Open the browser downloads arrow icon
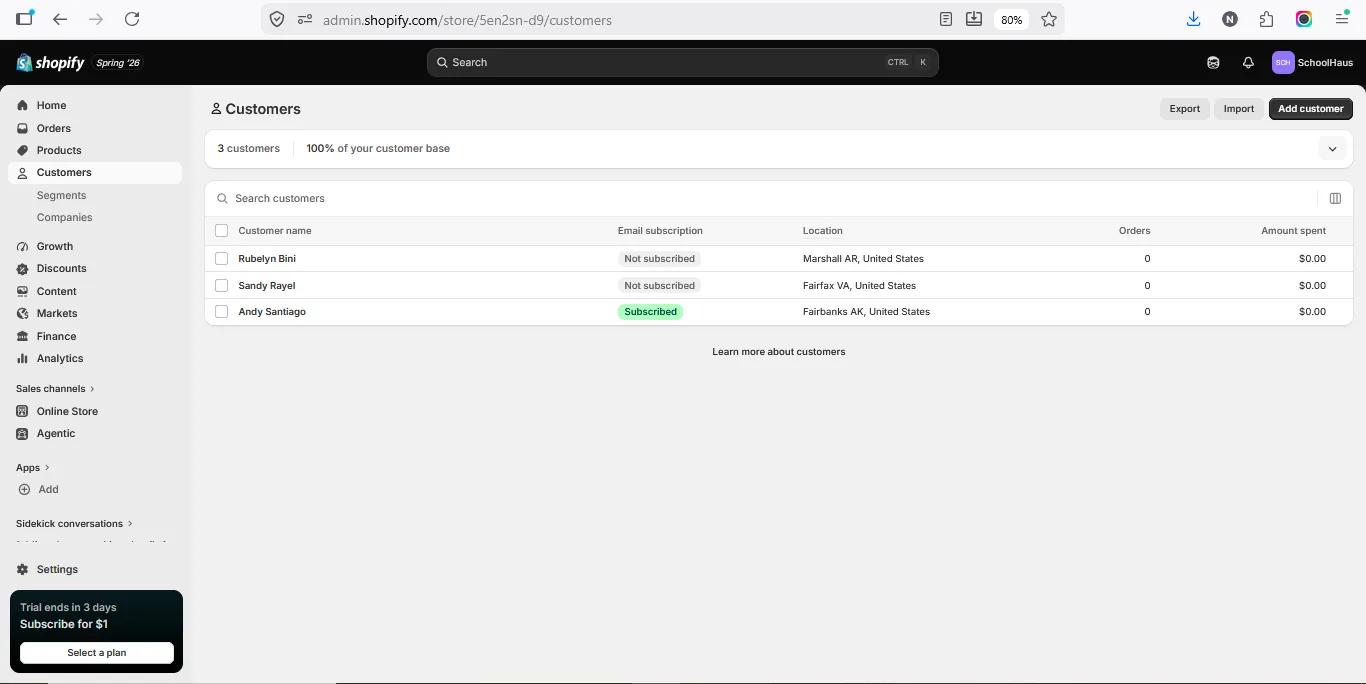The width and height of the screenshot is (1366, 684). pyautogui.click(x=1194, y=19)
